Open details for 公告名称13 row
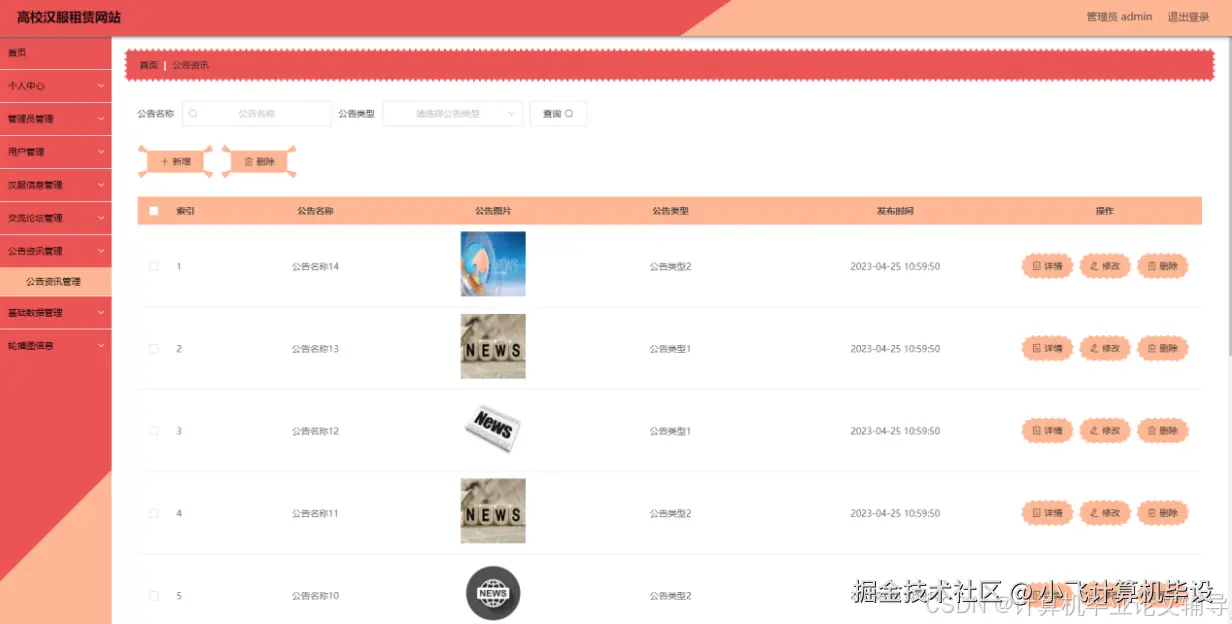Viewport: 1232px width, 624px height. point(1047,348)
